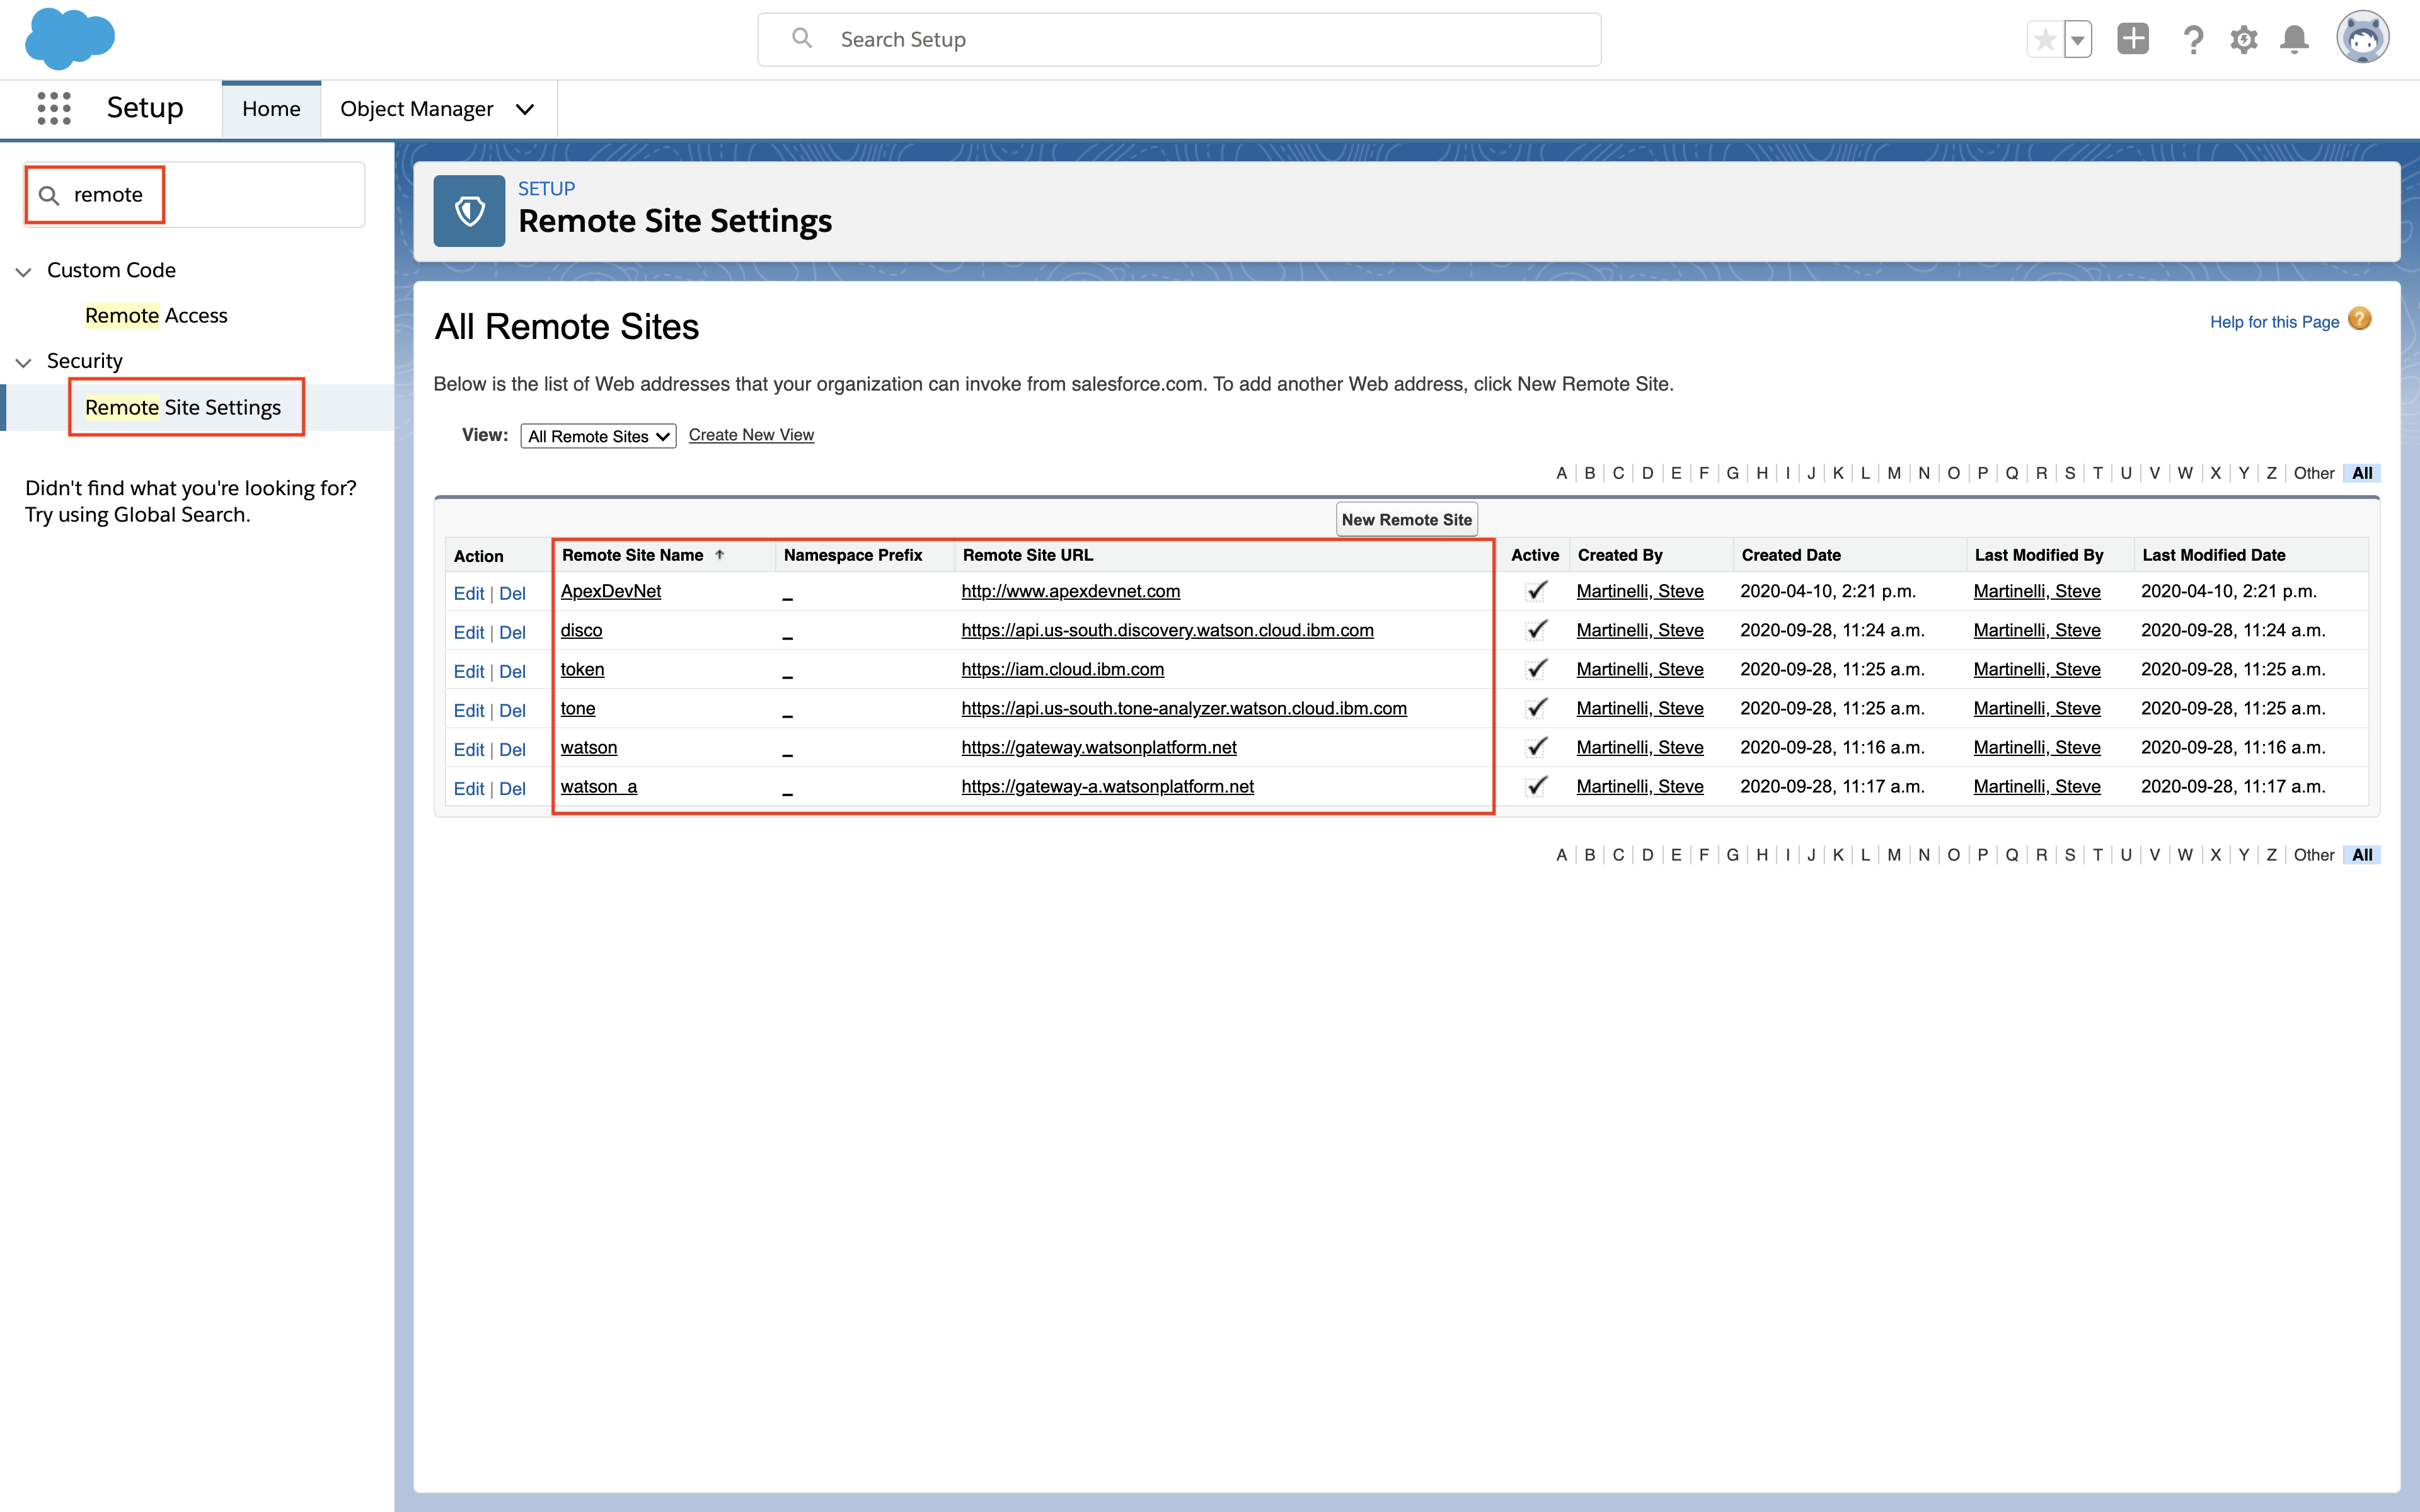2420x1512 pixels.
Task: Open the Favorites star icon
Action: pos(2045,40)
